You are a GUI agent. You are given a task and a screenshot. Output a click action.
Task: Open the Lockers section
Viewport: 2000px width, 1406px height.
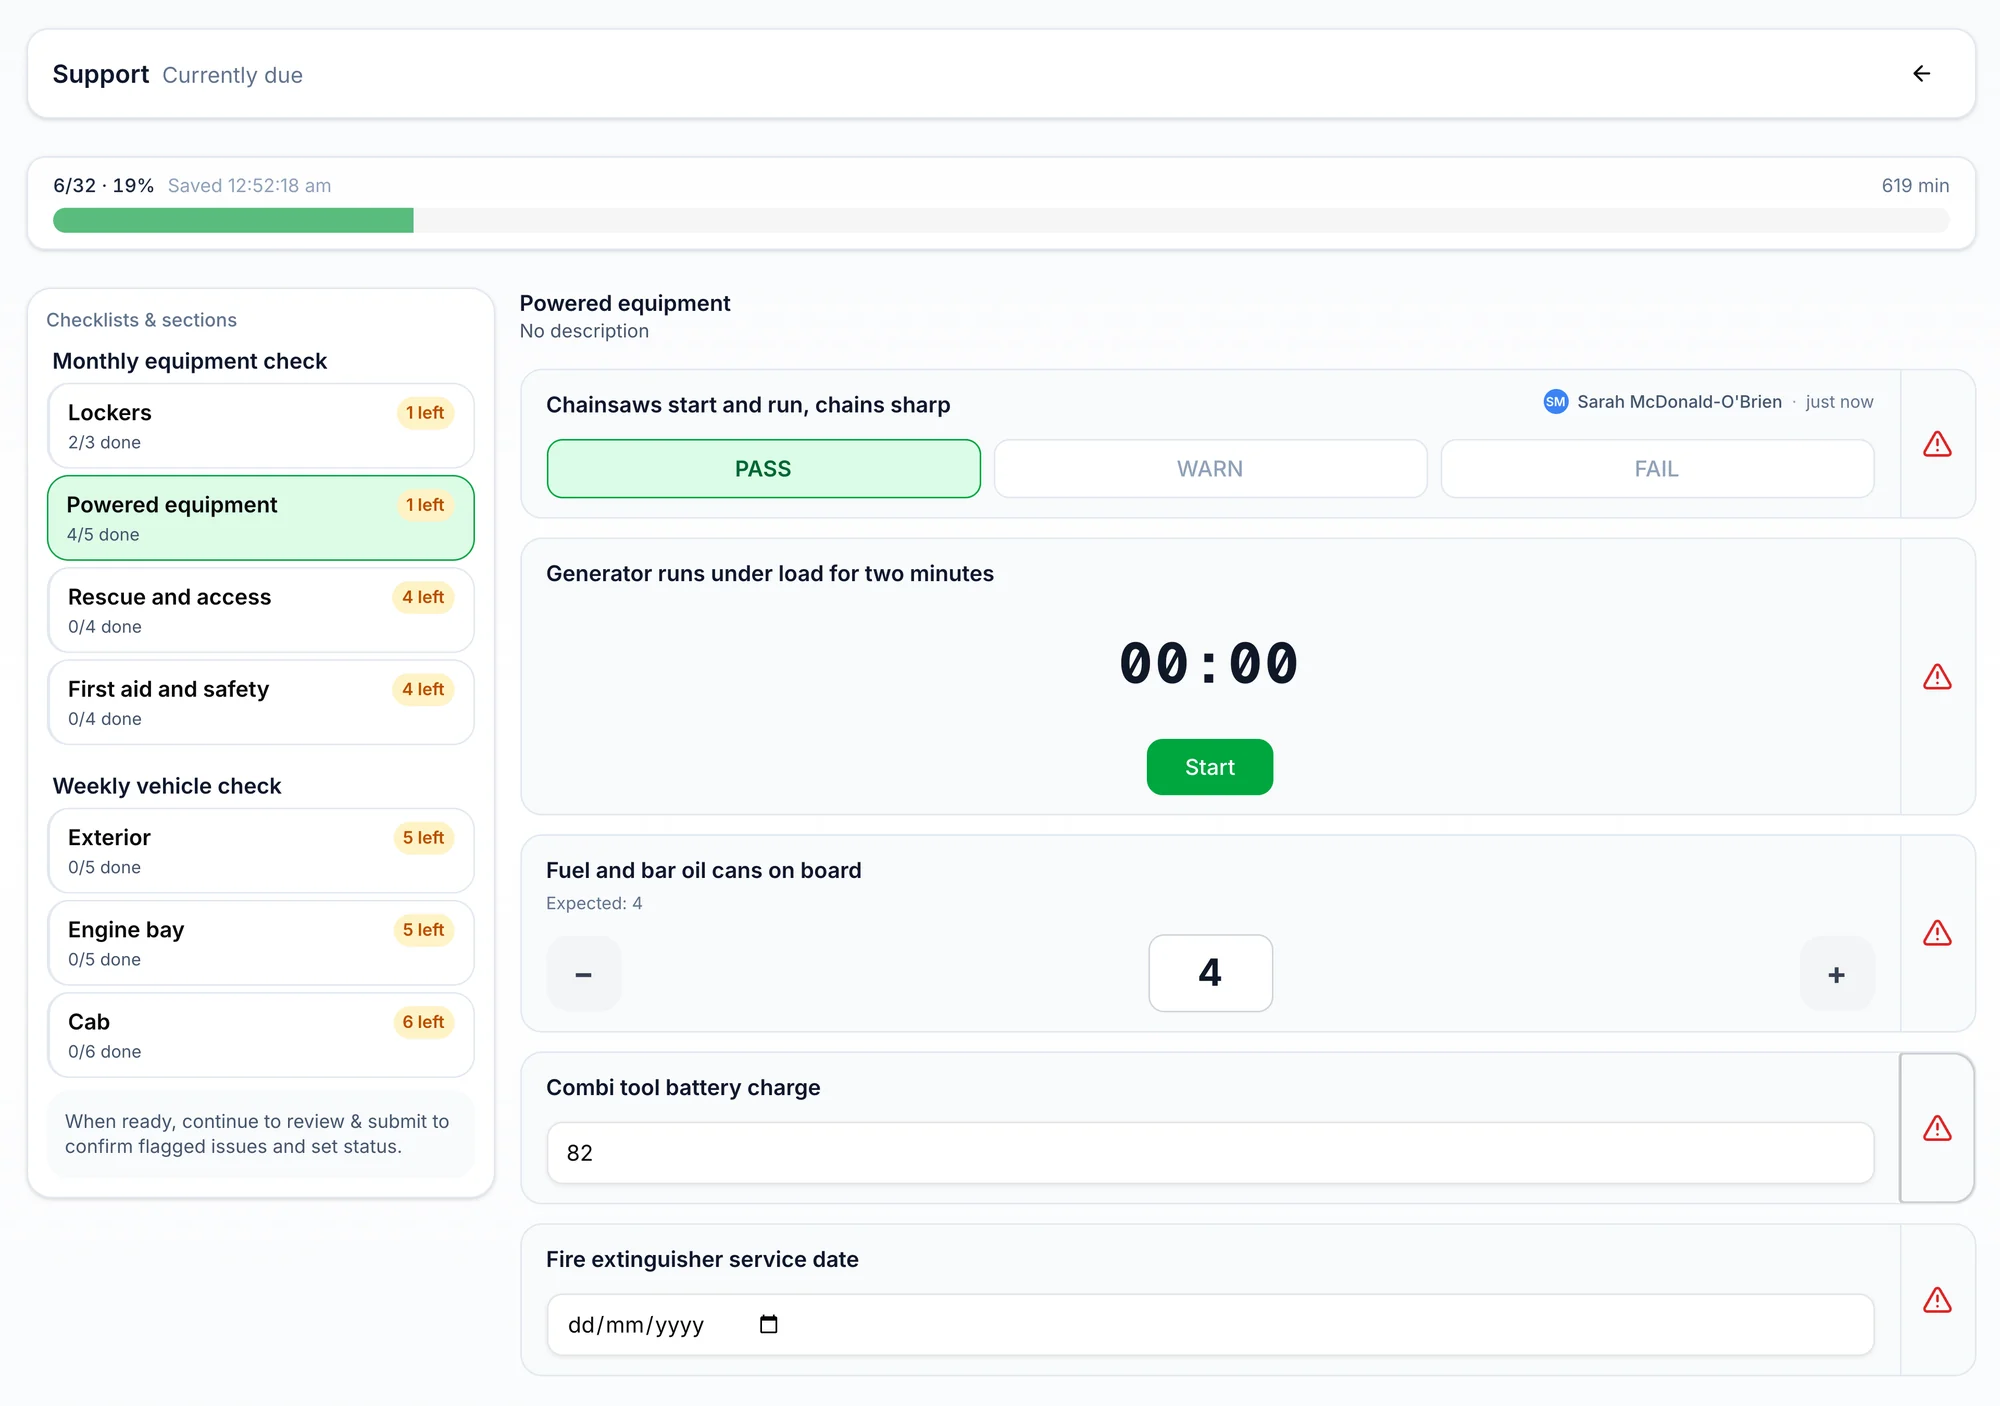tap(261, 426)
